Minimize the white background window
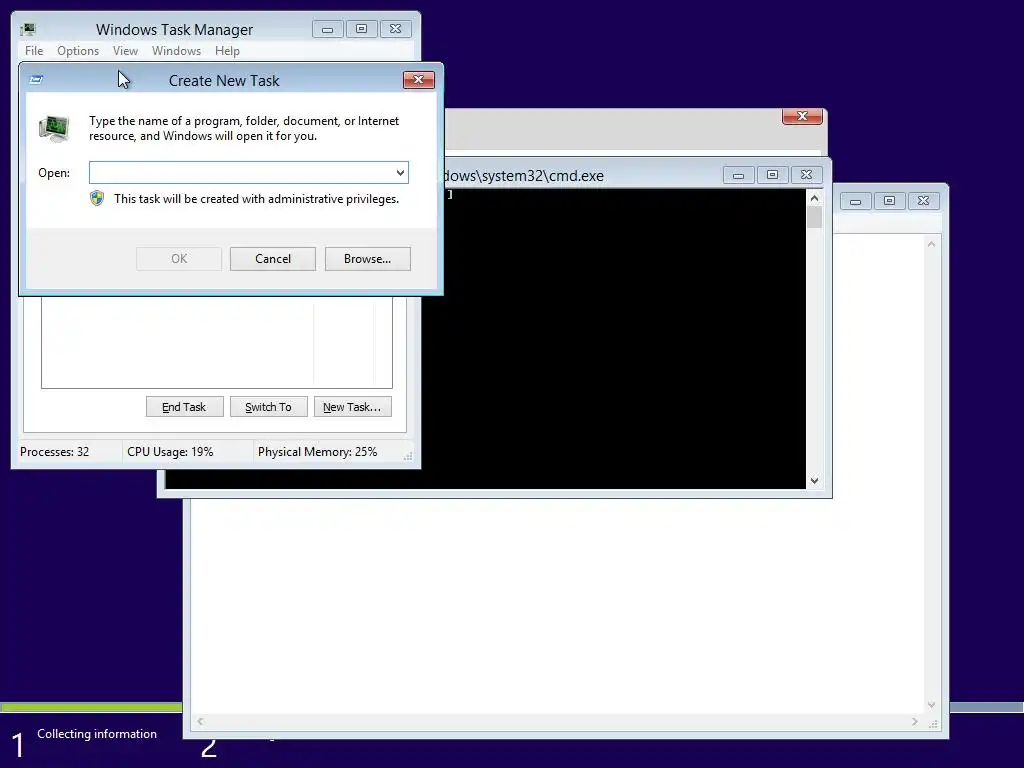The height and width of the screenshot is (768, 1024). (856, 201)
